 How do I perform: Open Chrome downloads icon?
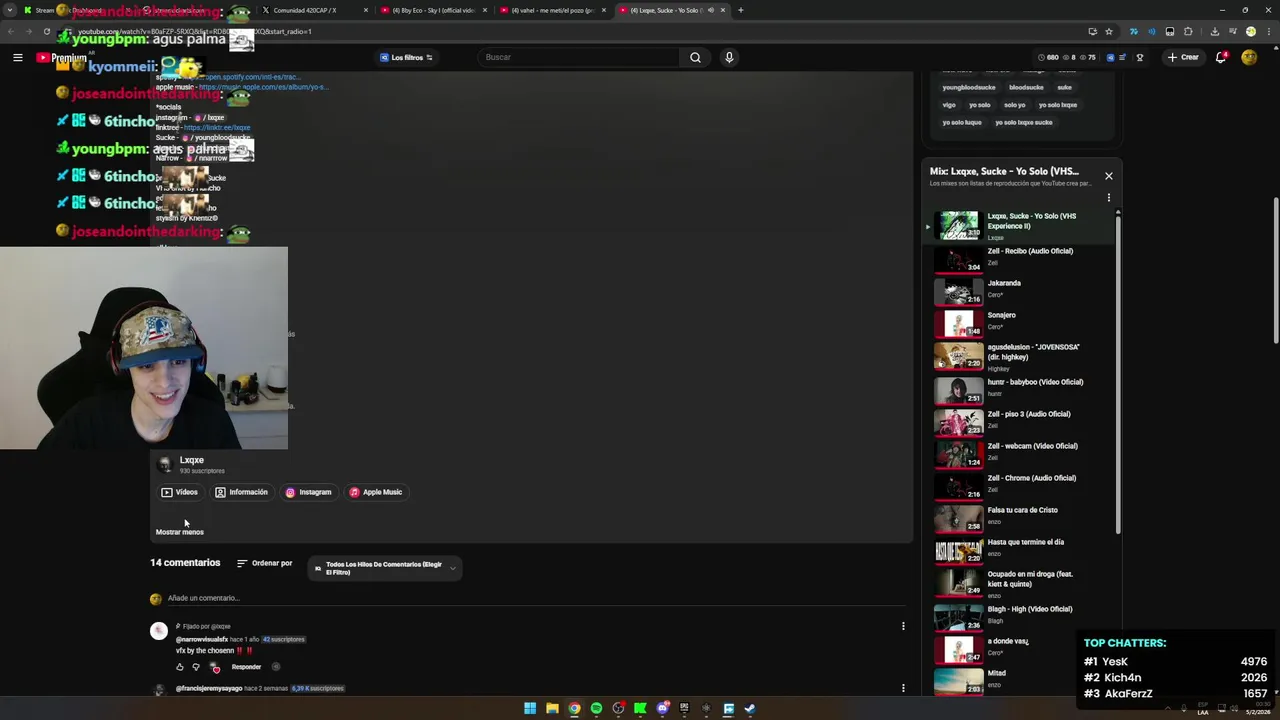pos(1214,31)
